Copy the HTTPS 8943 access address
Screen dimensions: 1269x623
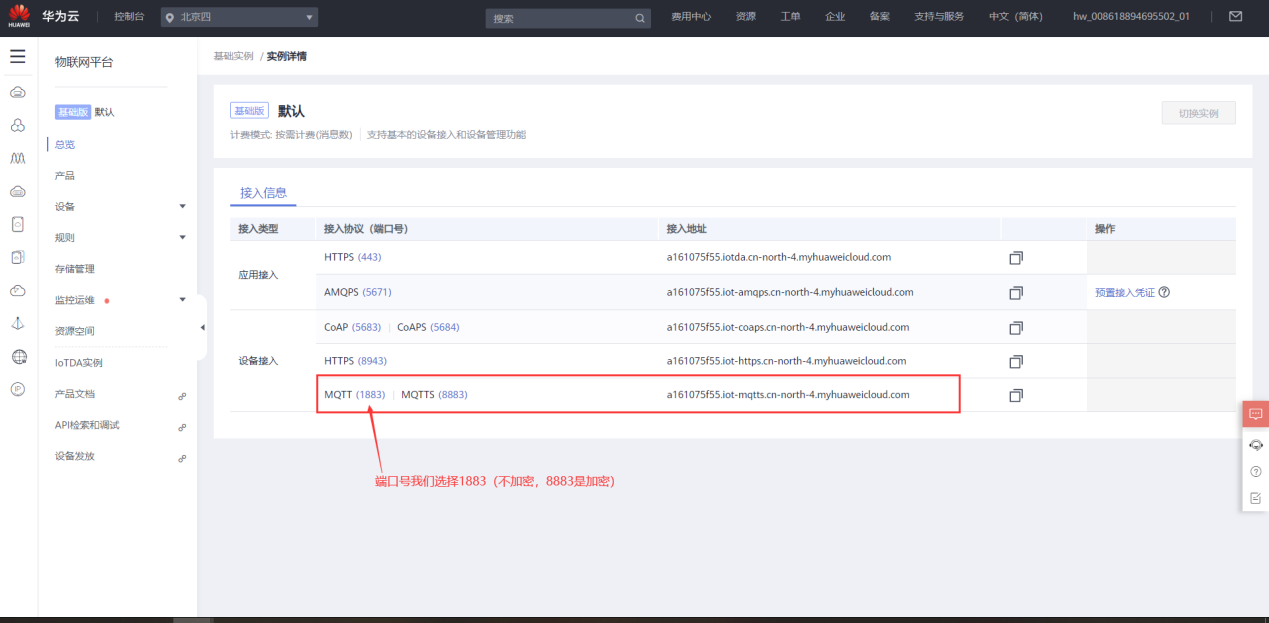point(1016,361)
